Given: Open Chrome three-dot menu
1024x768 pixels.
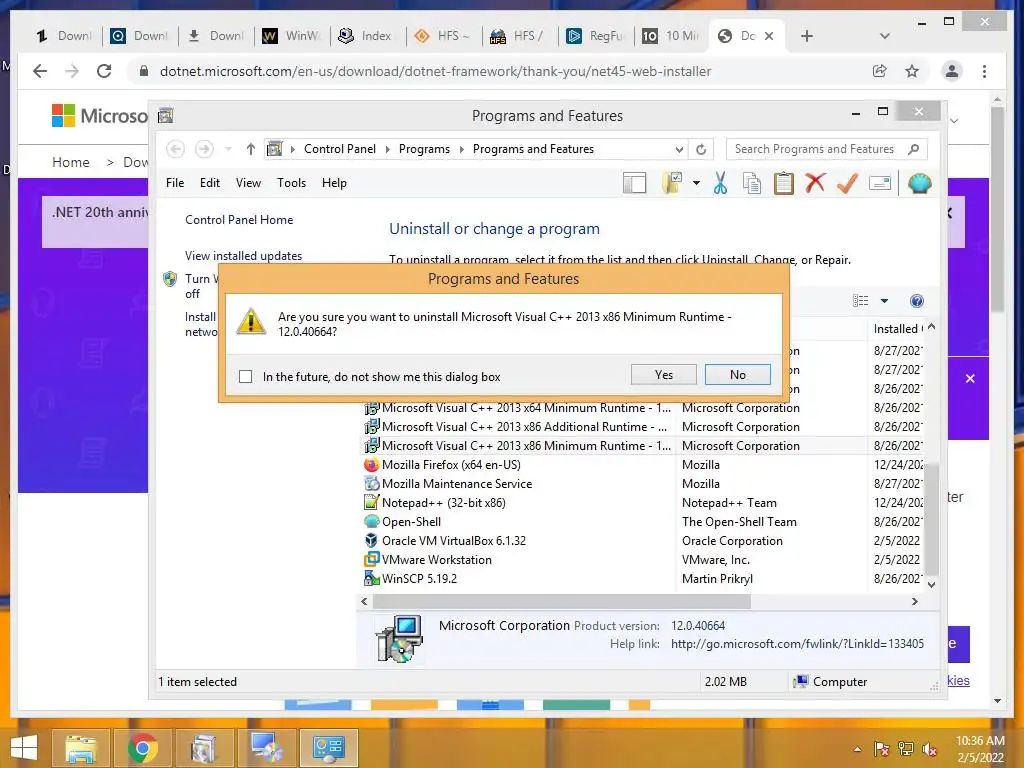Looking at the screenshot, I should [984, 71].
